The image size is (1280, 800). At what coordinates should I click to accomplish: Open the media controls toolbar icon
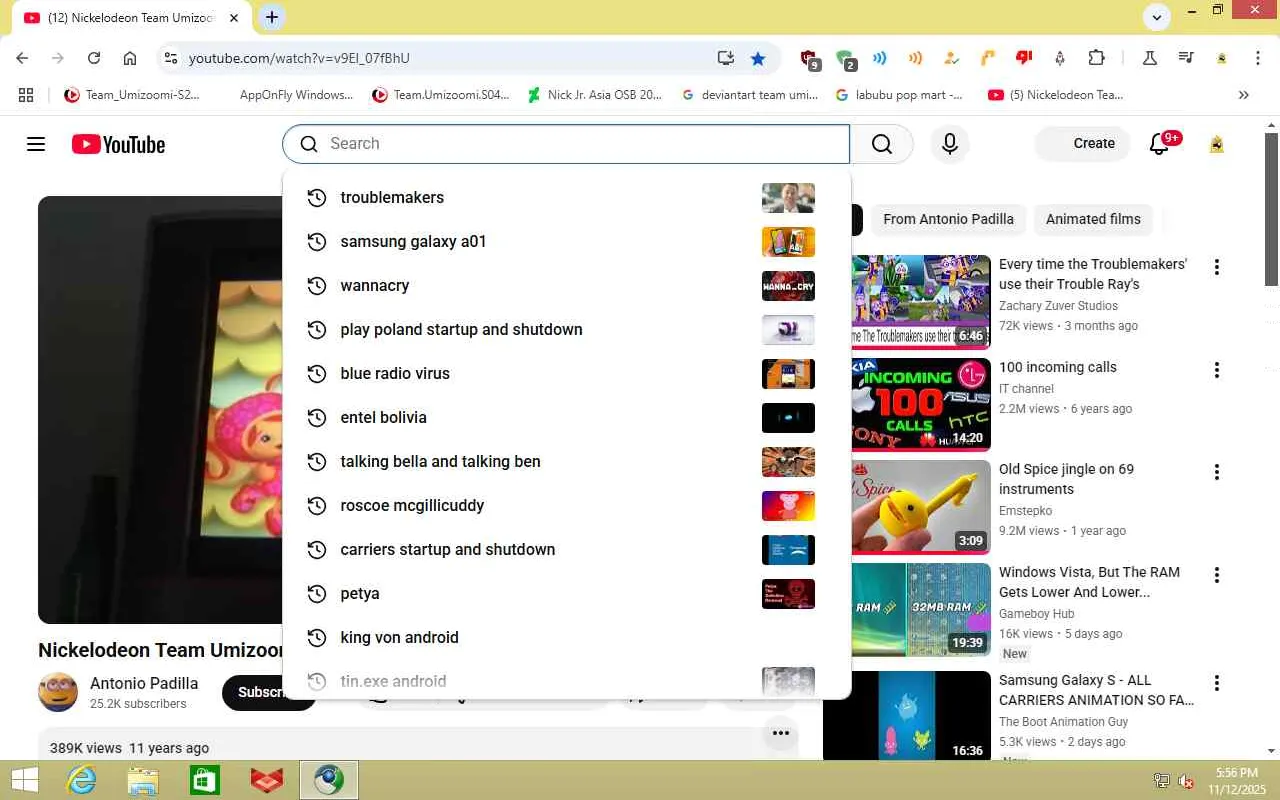tap(1186, 58)
